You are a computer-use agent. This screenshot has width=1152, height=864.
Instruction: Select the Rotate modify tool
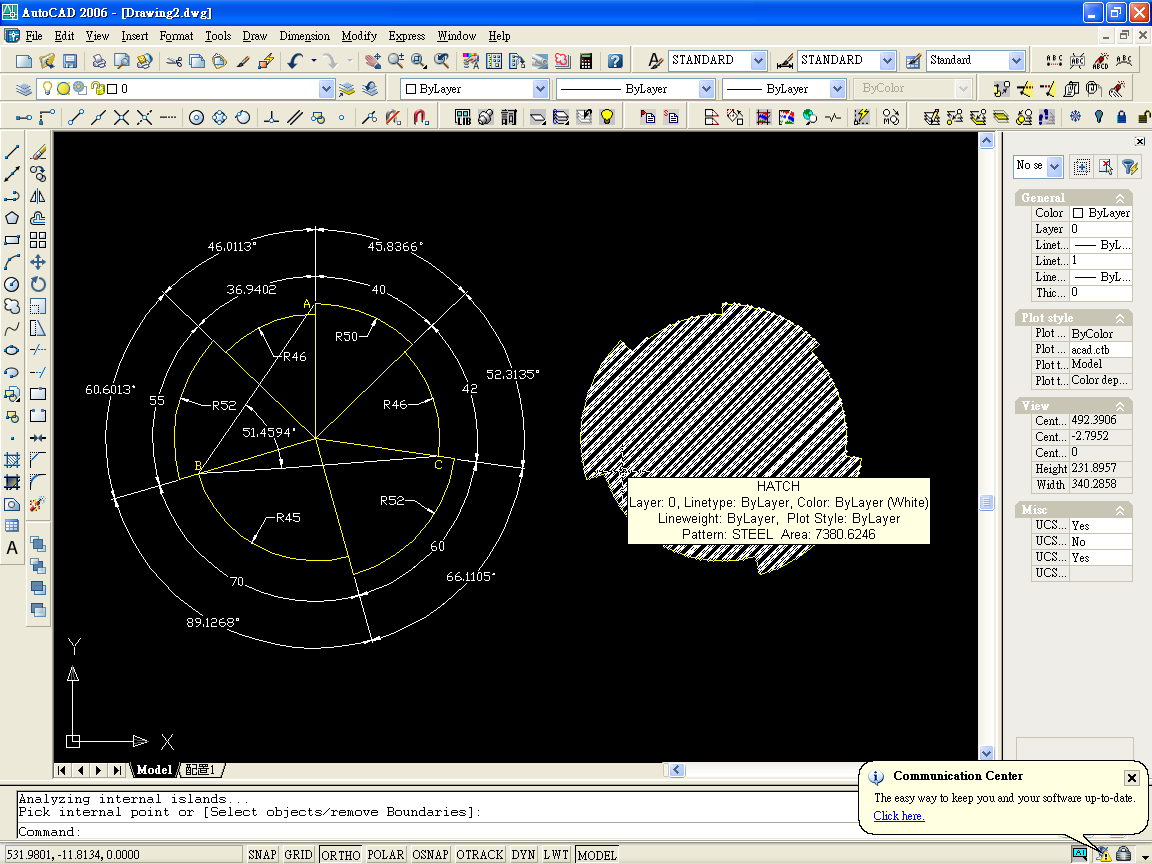click(38, 284)
